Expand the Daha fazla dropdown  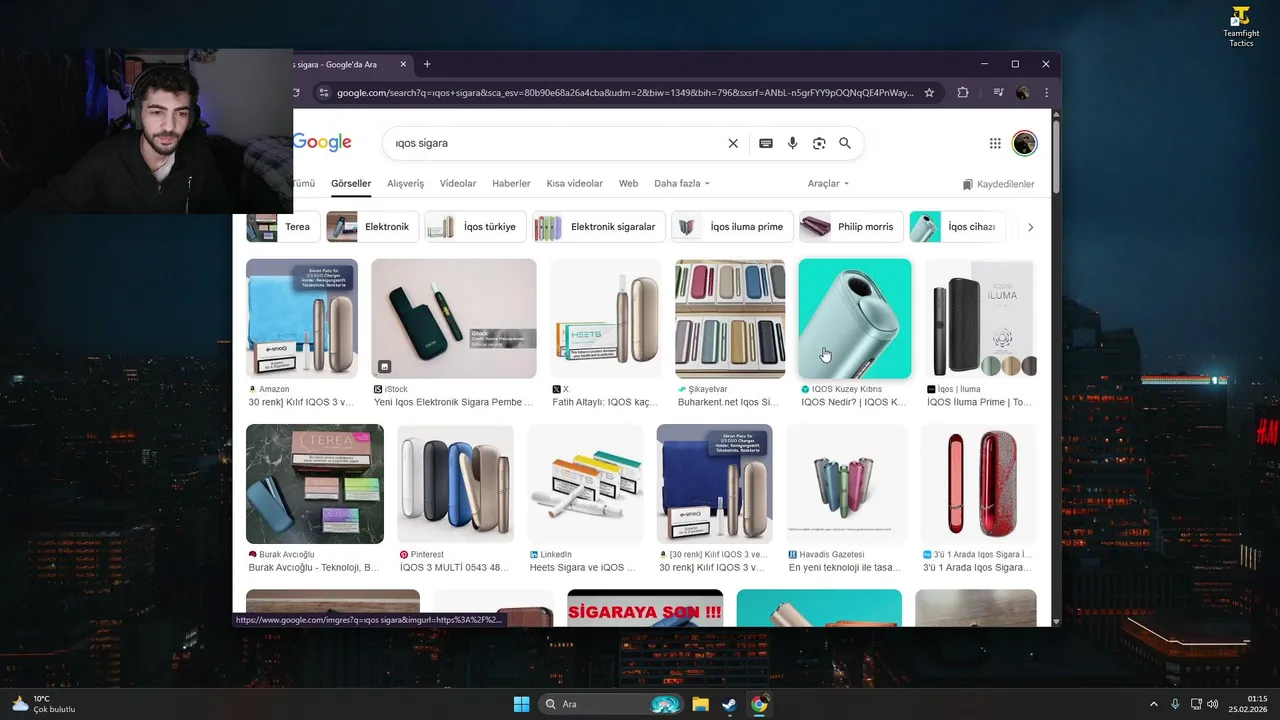point(682,184)
